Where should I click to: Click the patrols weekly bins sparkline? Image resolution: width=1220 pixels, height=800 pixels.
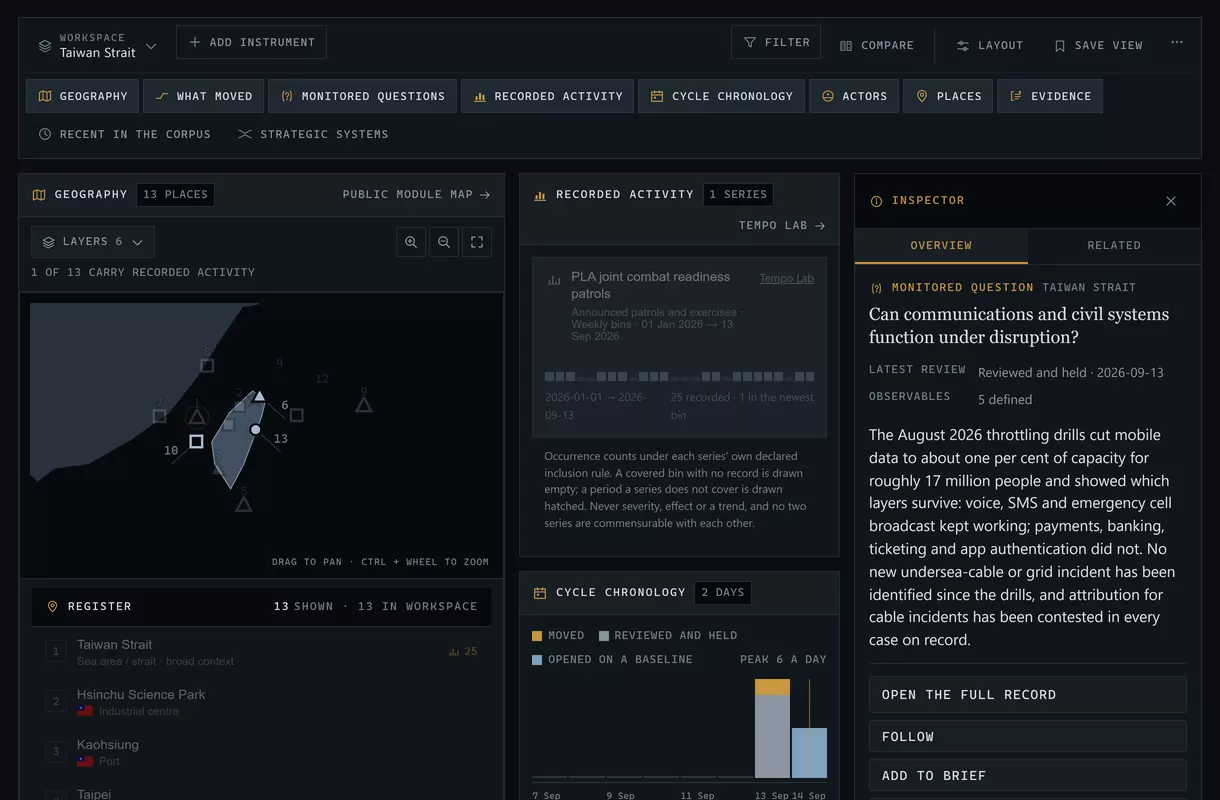[679, 377]
